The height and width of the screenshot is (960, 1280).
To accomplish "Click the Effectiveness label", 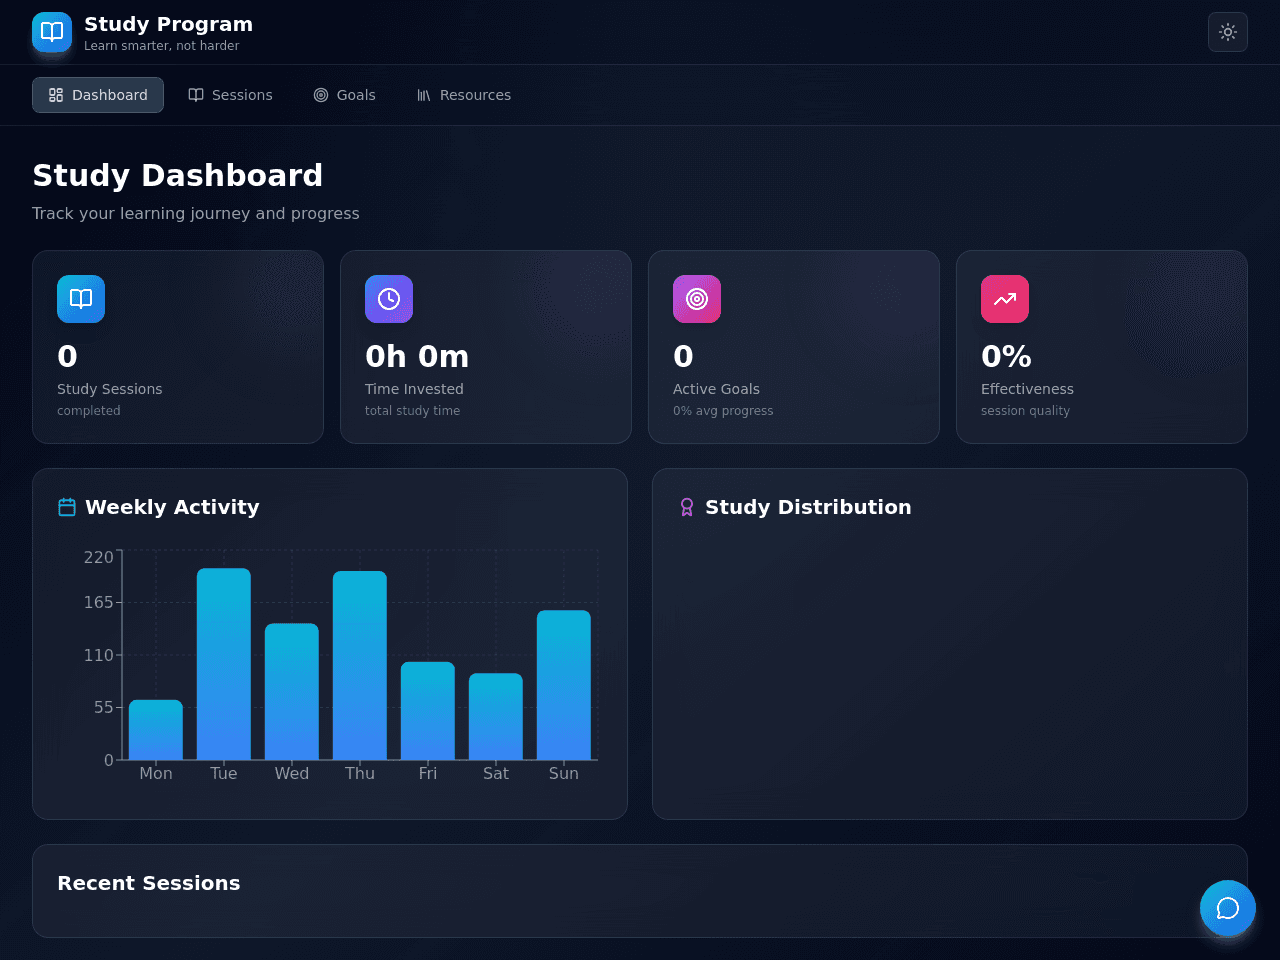I will 1027,389.
